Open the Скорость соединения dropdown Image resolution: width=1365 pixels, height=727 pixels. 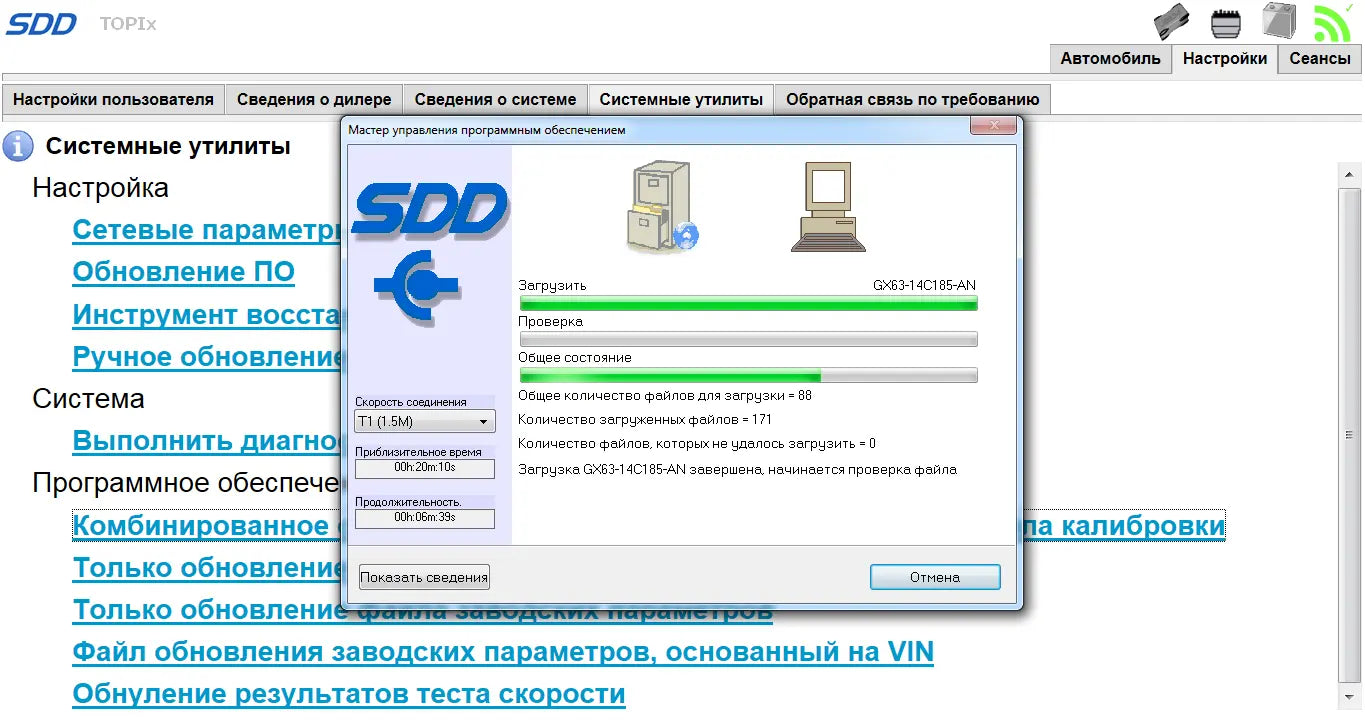click(424, 422)
